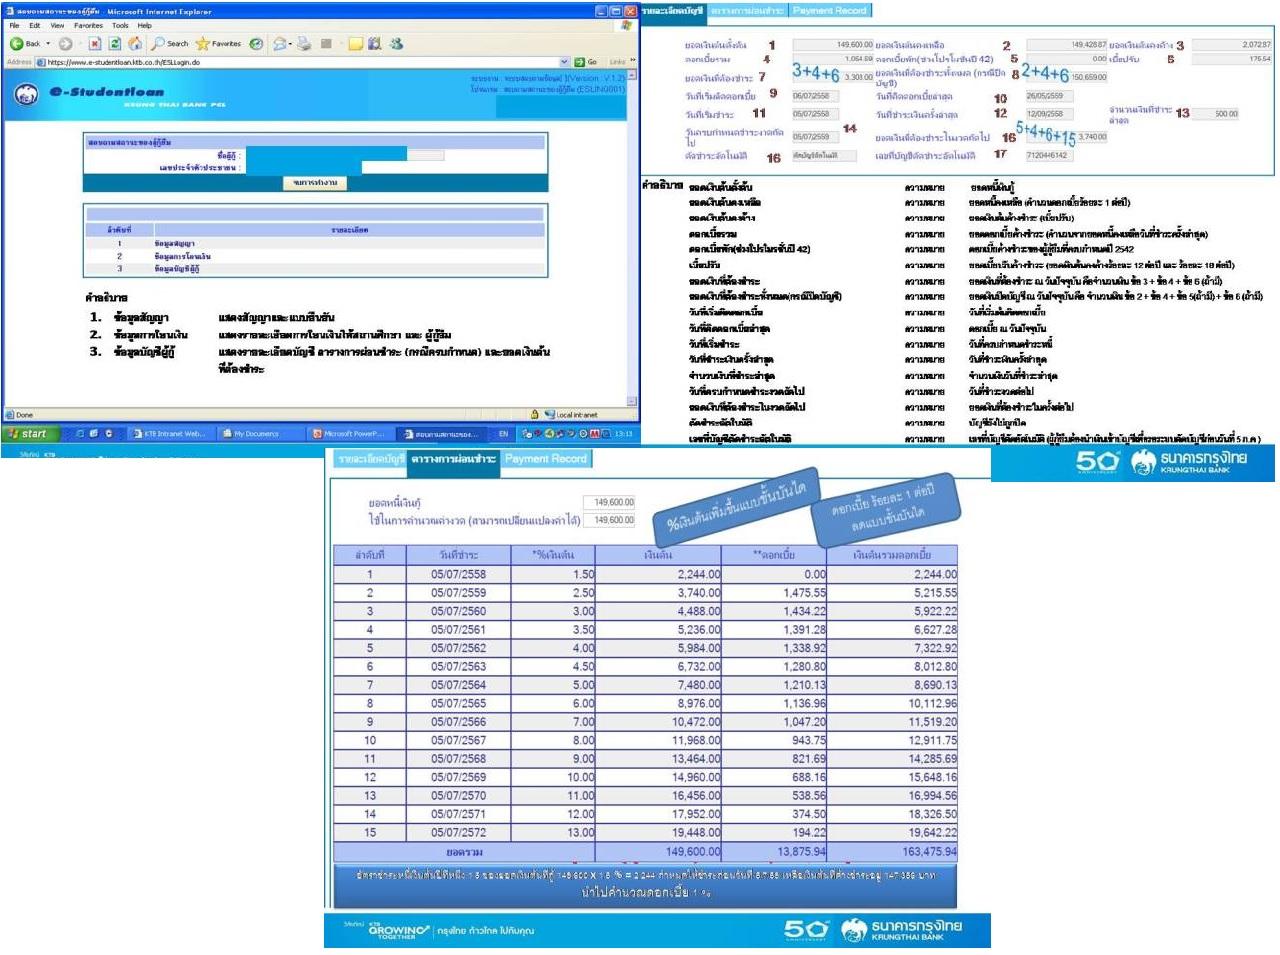
Task: Click the Print icon in toolbar
Action: tap(304, 44)
